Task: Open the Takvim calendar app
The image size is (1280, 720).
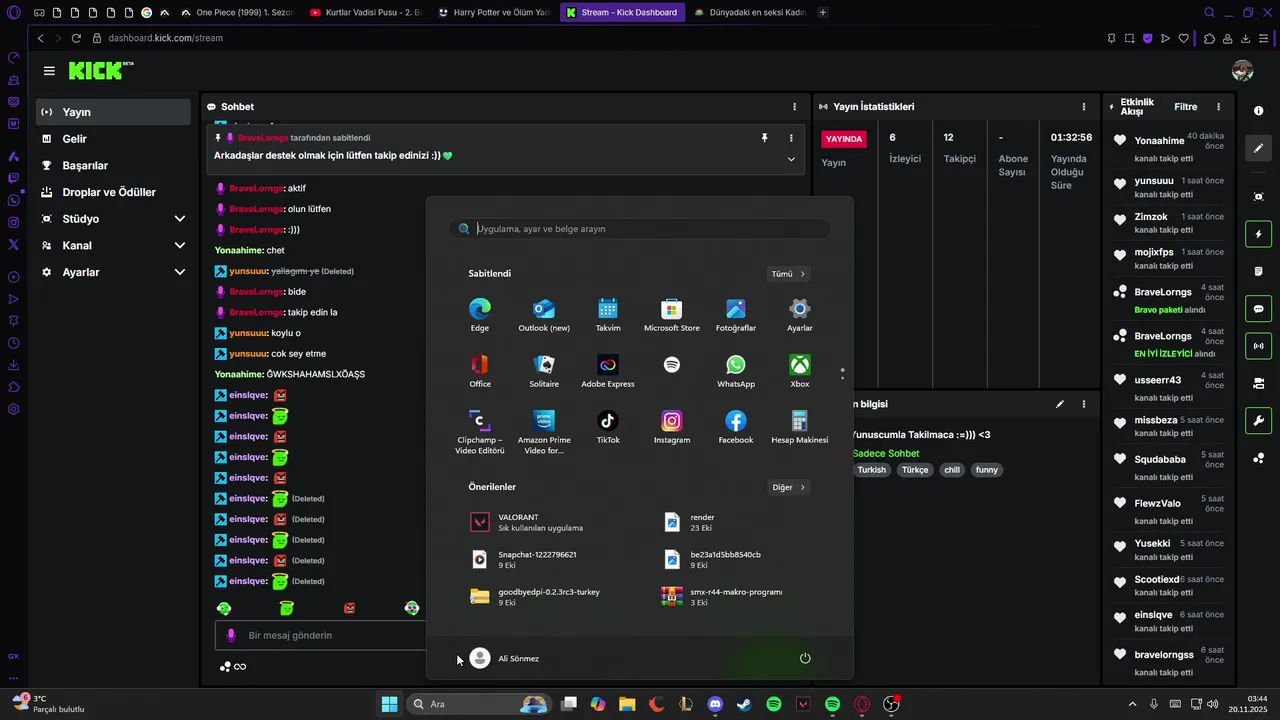Action: [608, 314]
